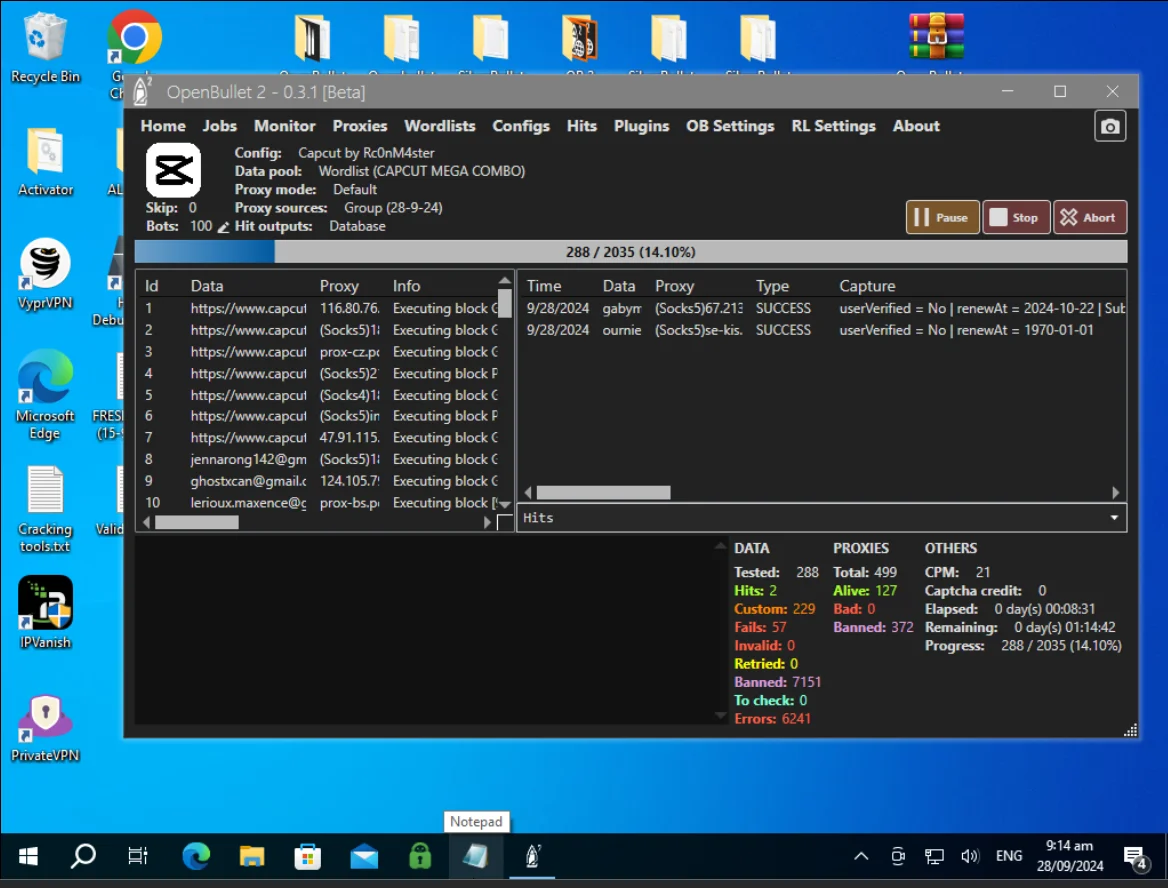Select the VyprVPN desktop shortcut
The image size is (1168, 888).
(45, 273)
